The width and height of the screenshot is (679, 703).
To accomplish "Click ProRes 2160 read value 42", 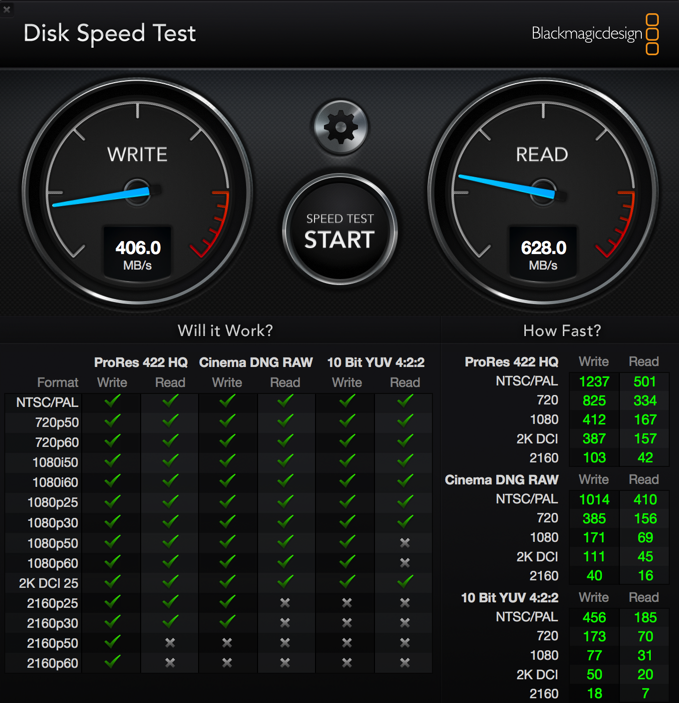I will (x=645, y=458).
